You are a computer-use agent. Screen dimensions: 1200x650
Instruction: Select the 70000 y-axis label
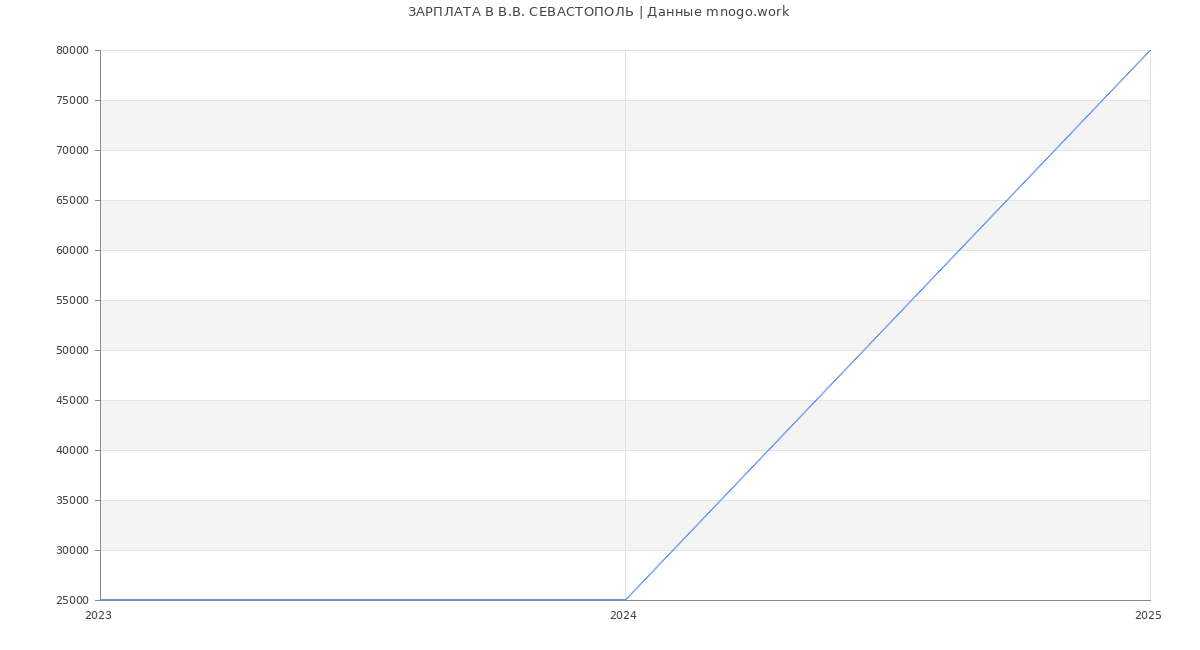point(72,151)
